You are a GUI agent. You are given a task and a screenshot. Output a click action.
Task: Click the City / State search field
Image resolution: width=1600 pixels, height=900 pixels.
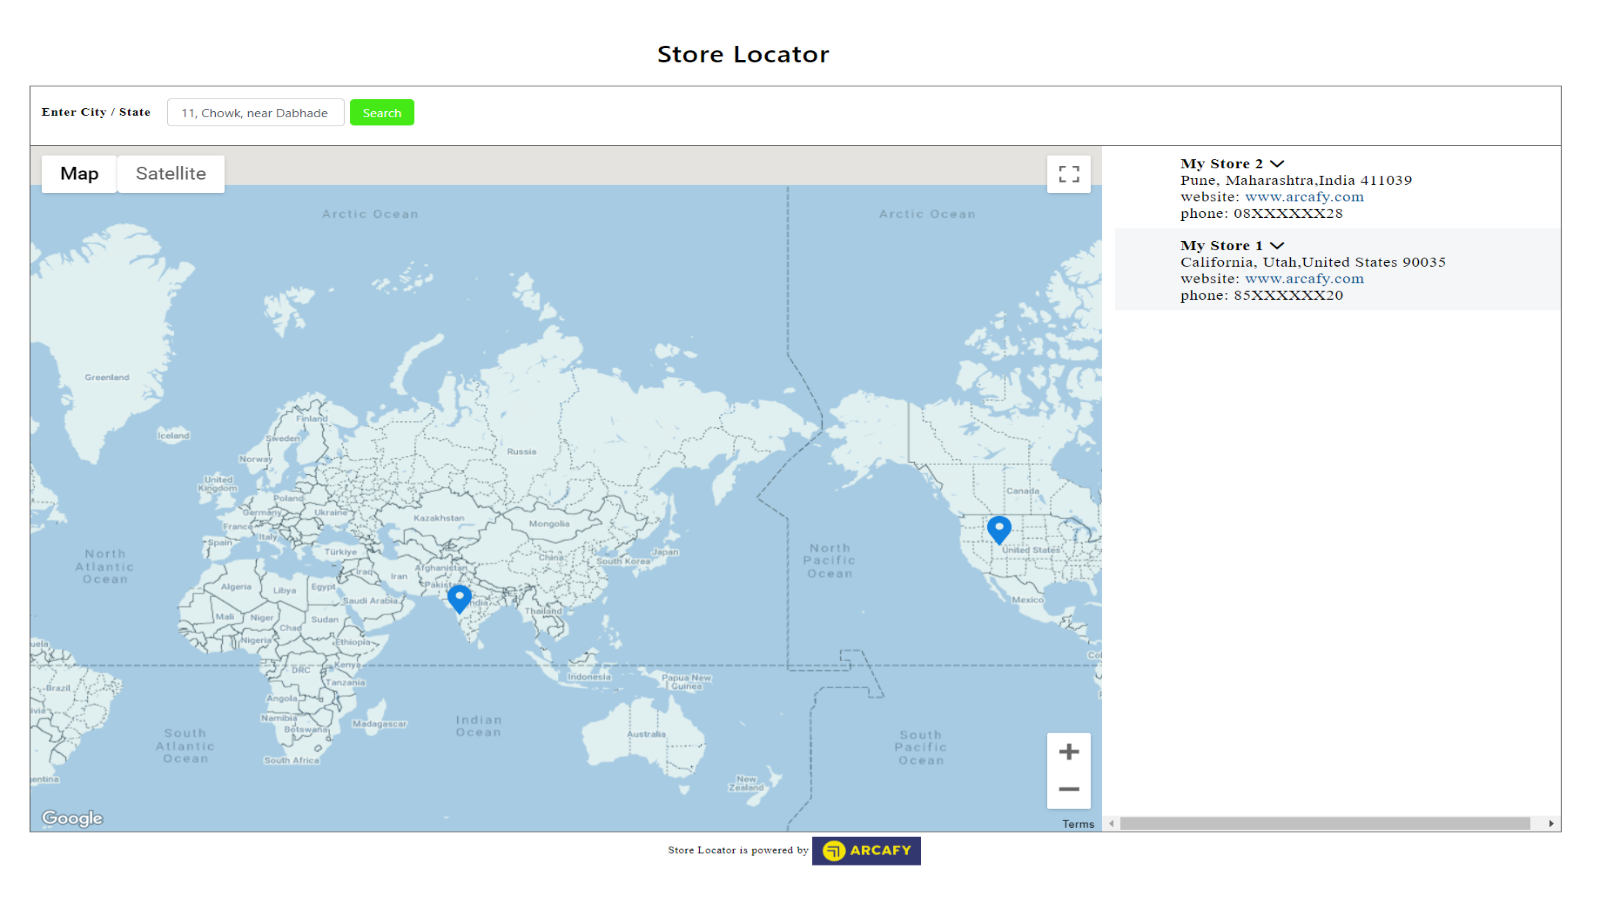coord(255,112)
